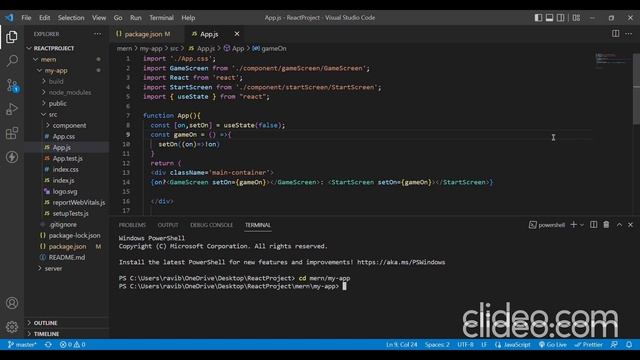The width and height of the screenshot is (640, 360).
Task: Click Spaces: 2 indentation setting
Action: pos(437,344)
